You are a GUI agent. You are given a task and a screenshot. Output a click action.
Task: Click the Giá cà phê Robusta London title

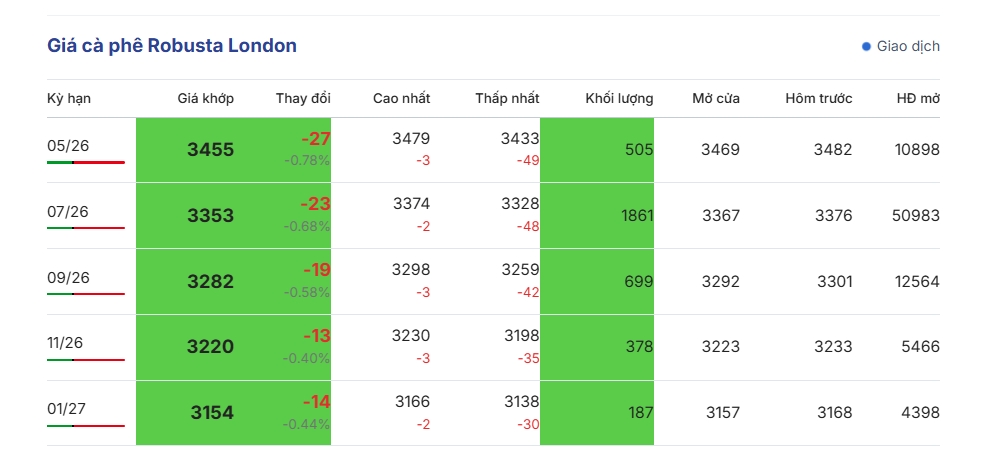172,46
